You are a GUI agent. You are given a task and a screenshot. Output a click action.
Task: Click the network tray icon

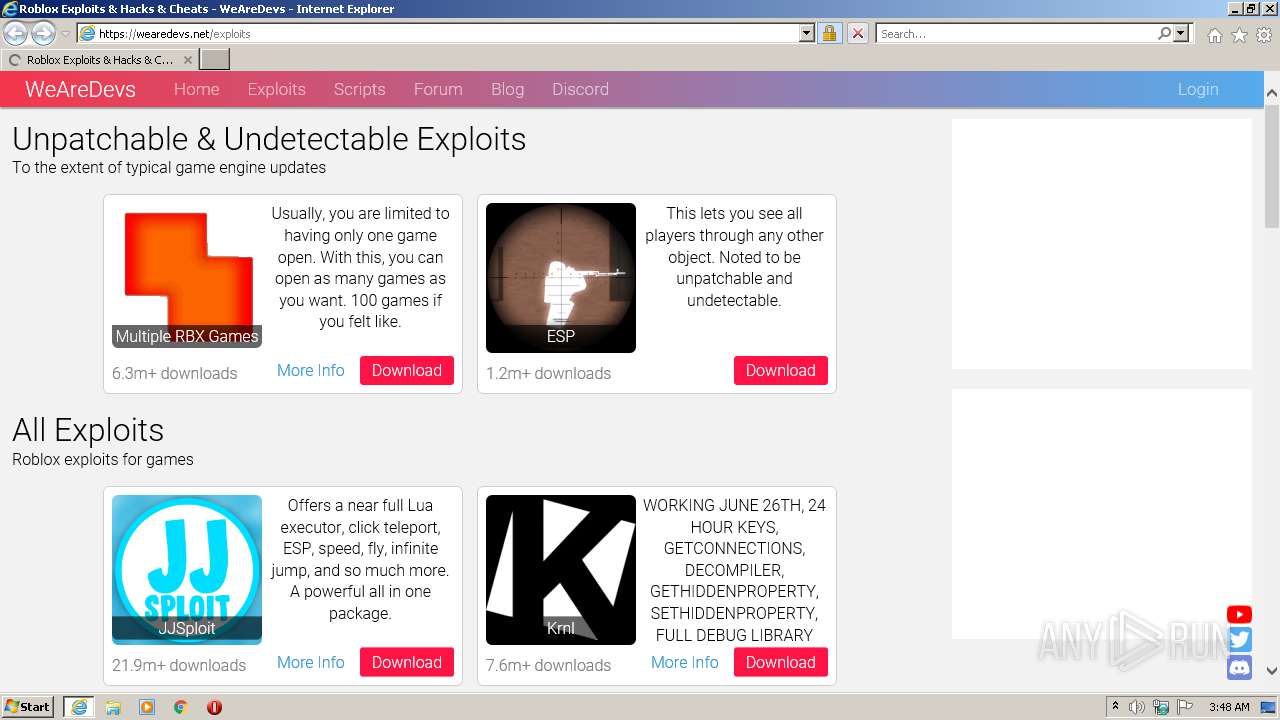(1161, 707)
